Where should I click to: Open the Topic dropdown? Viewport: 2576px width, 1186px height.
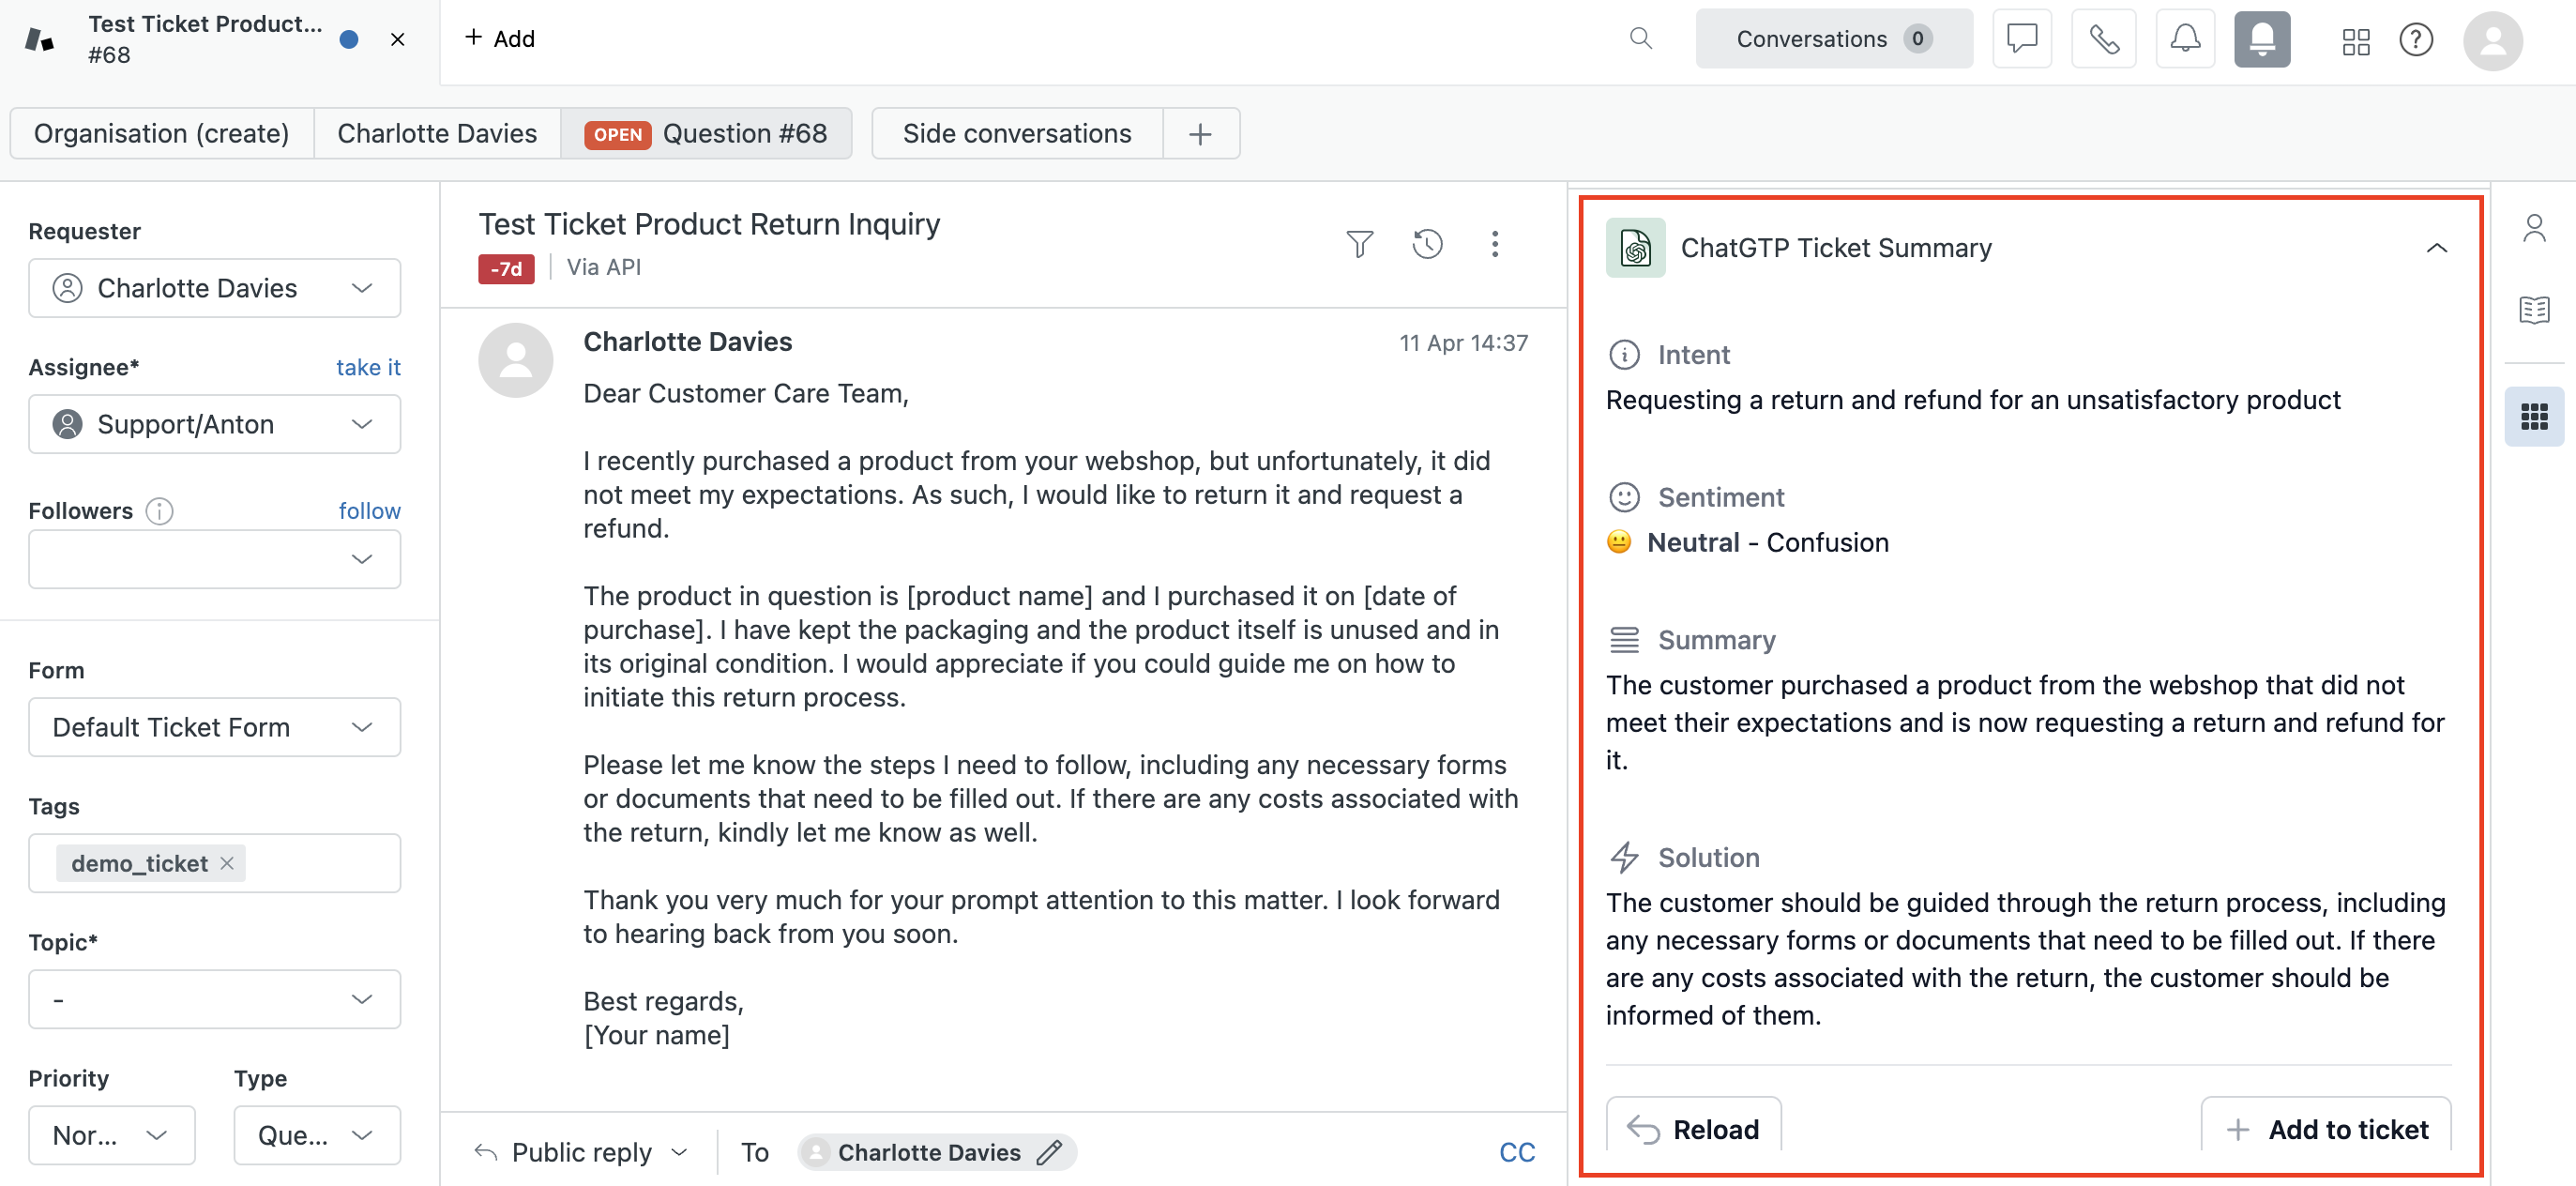[214, 999]
